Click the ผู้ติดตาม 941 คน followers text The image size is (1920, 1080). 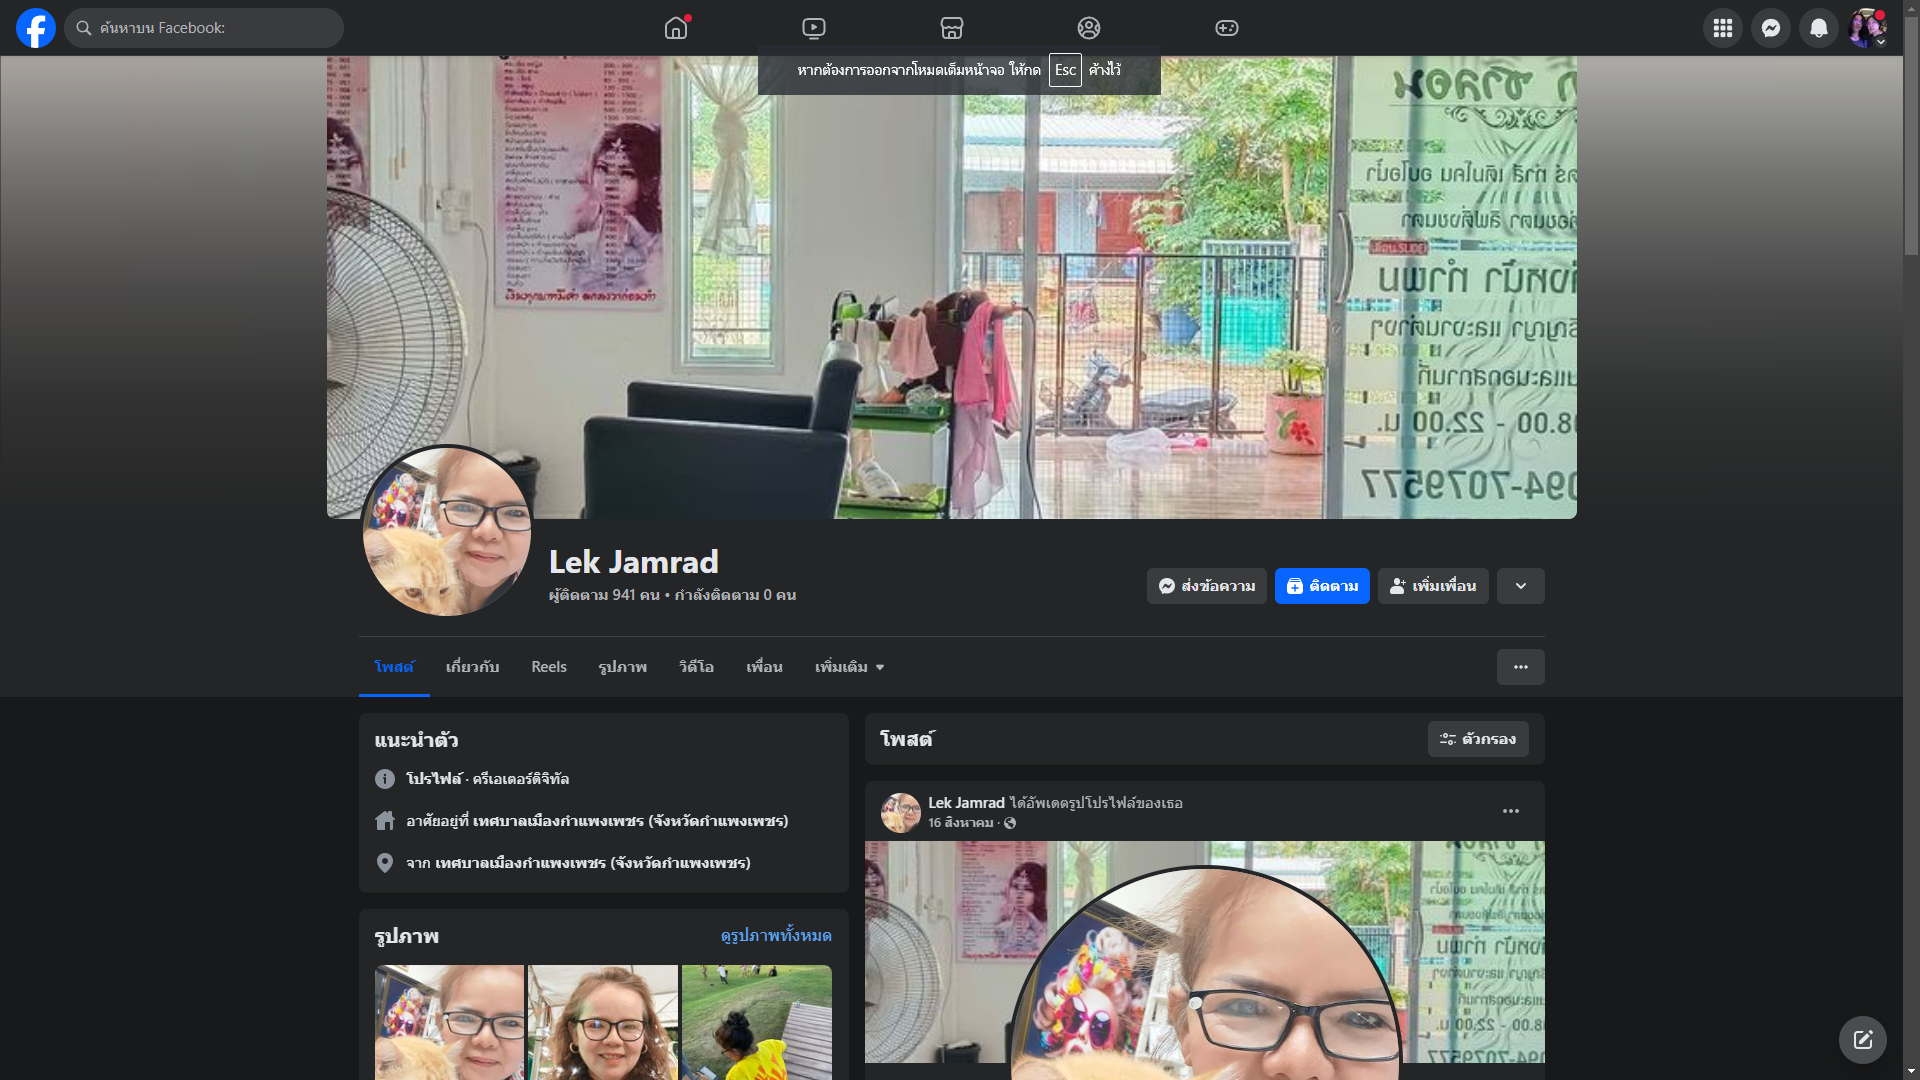coord(604,595)
